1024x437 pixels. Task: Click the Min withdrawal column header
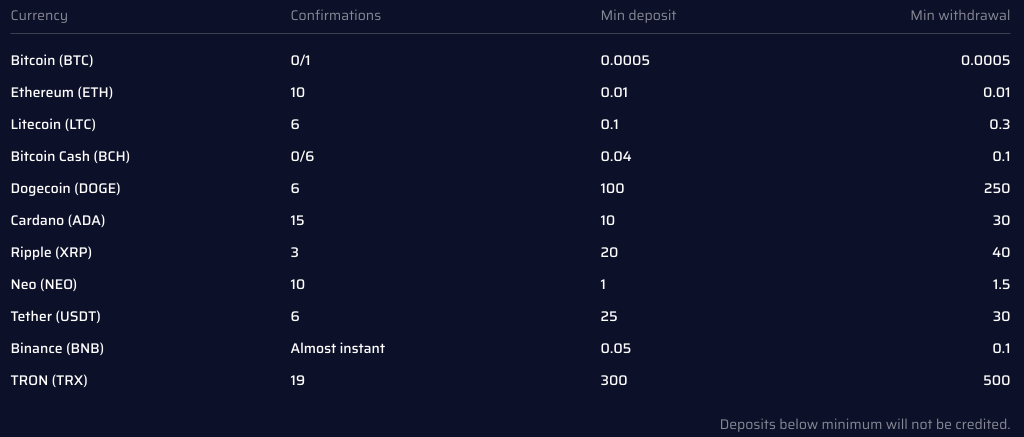click(x=960, y=16)
